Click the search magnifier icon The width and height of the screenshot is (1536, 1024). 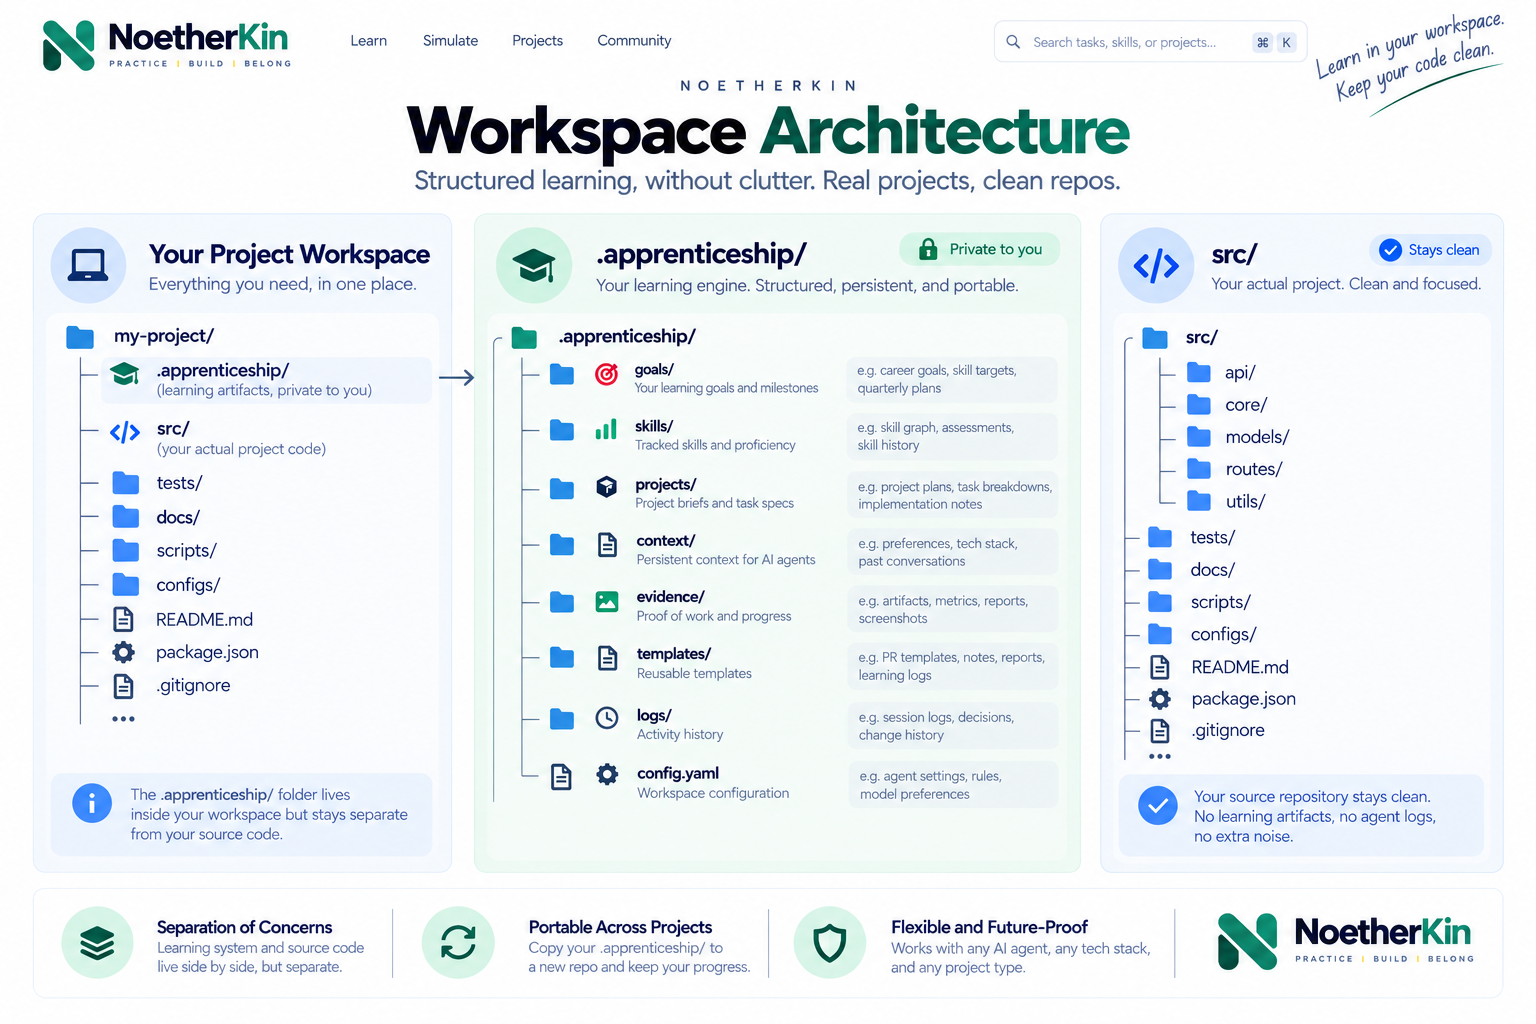point(1013,42)
